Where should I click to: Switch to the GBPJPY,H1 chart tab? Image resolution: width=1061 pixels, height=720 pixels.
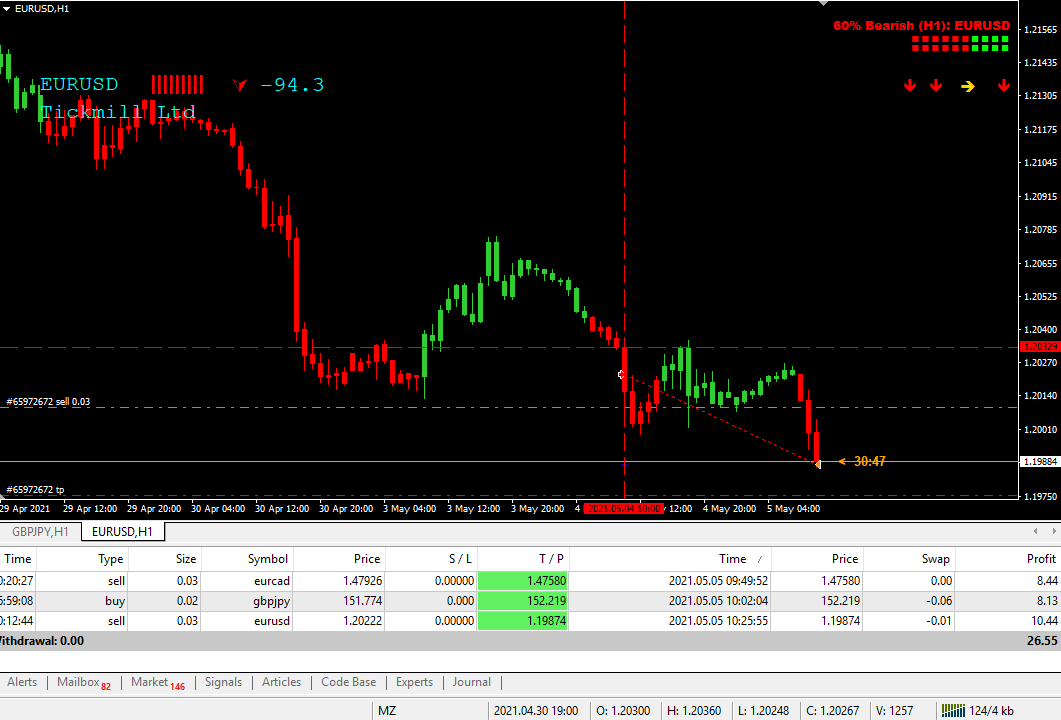41,532
